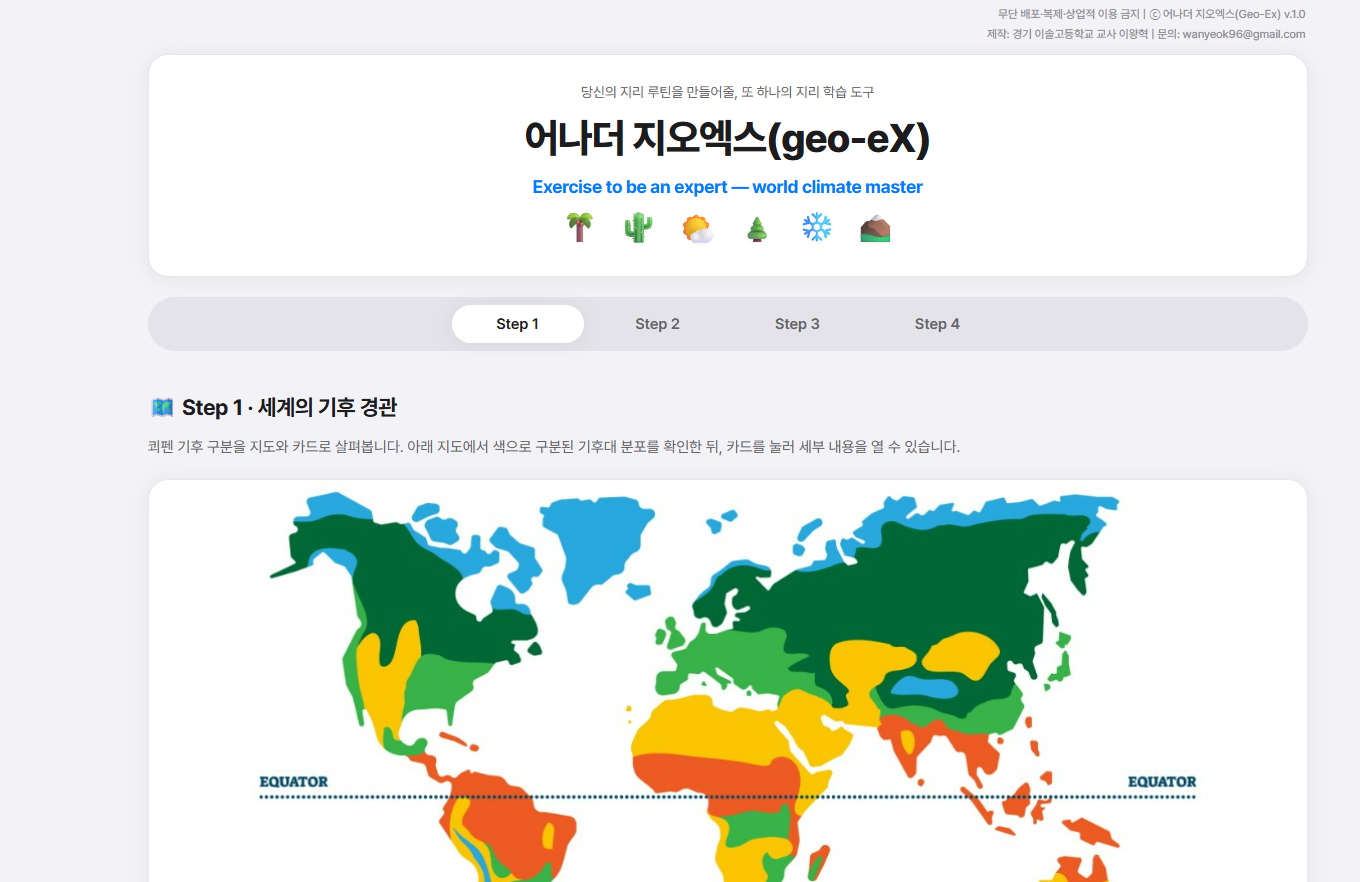The image size is (1360, 882).
Task: Click the map icon beside Step 1 heading
Action: click(162, 407)
